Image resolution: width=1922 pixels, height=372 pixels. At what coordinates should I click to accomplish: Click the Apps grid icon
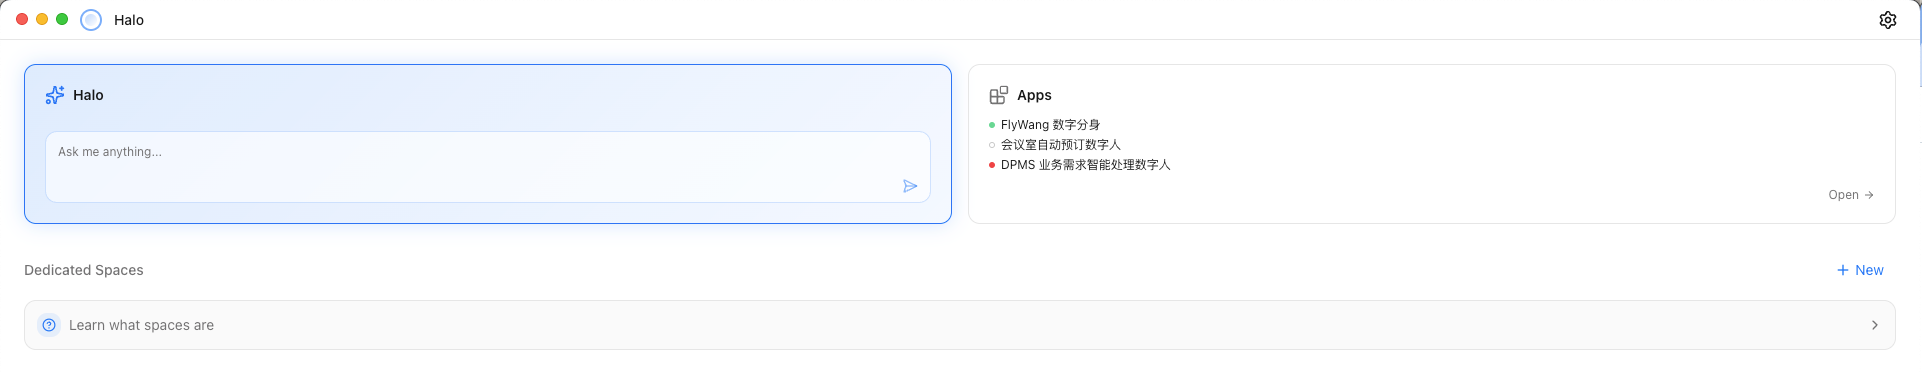[x=998, y=95]
